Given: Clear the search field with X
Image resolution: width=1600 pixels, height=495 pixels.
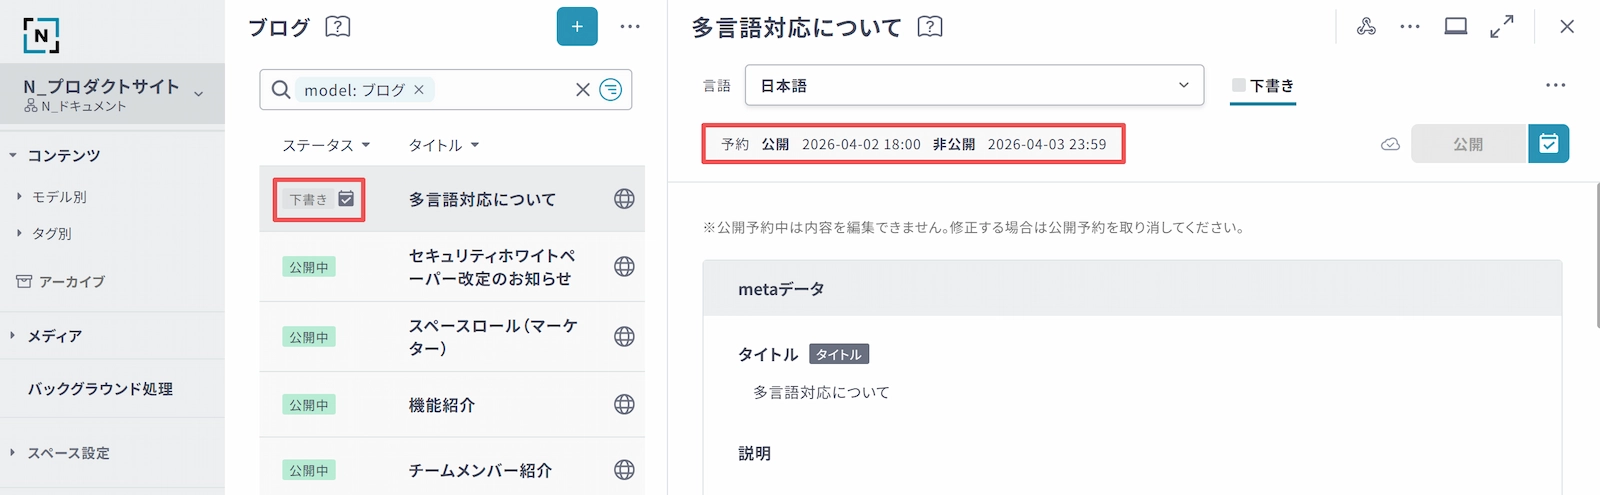Looking at the screenshot, I should pos(583,90).
